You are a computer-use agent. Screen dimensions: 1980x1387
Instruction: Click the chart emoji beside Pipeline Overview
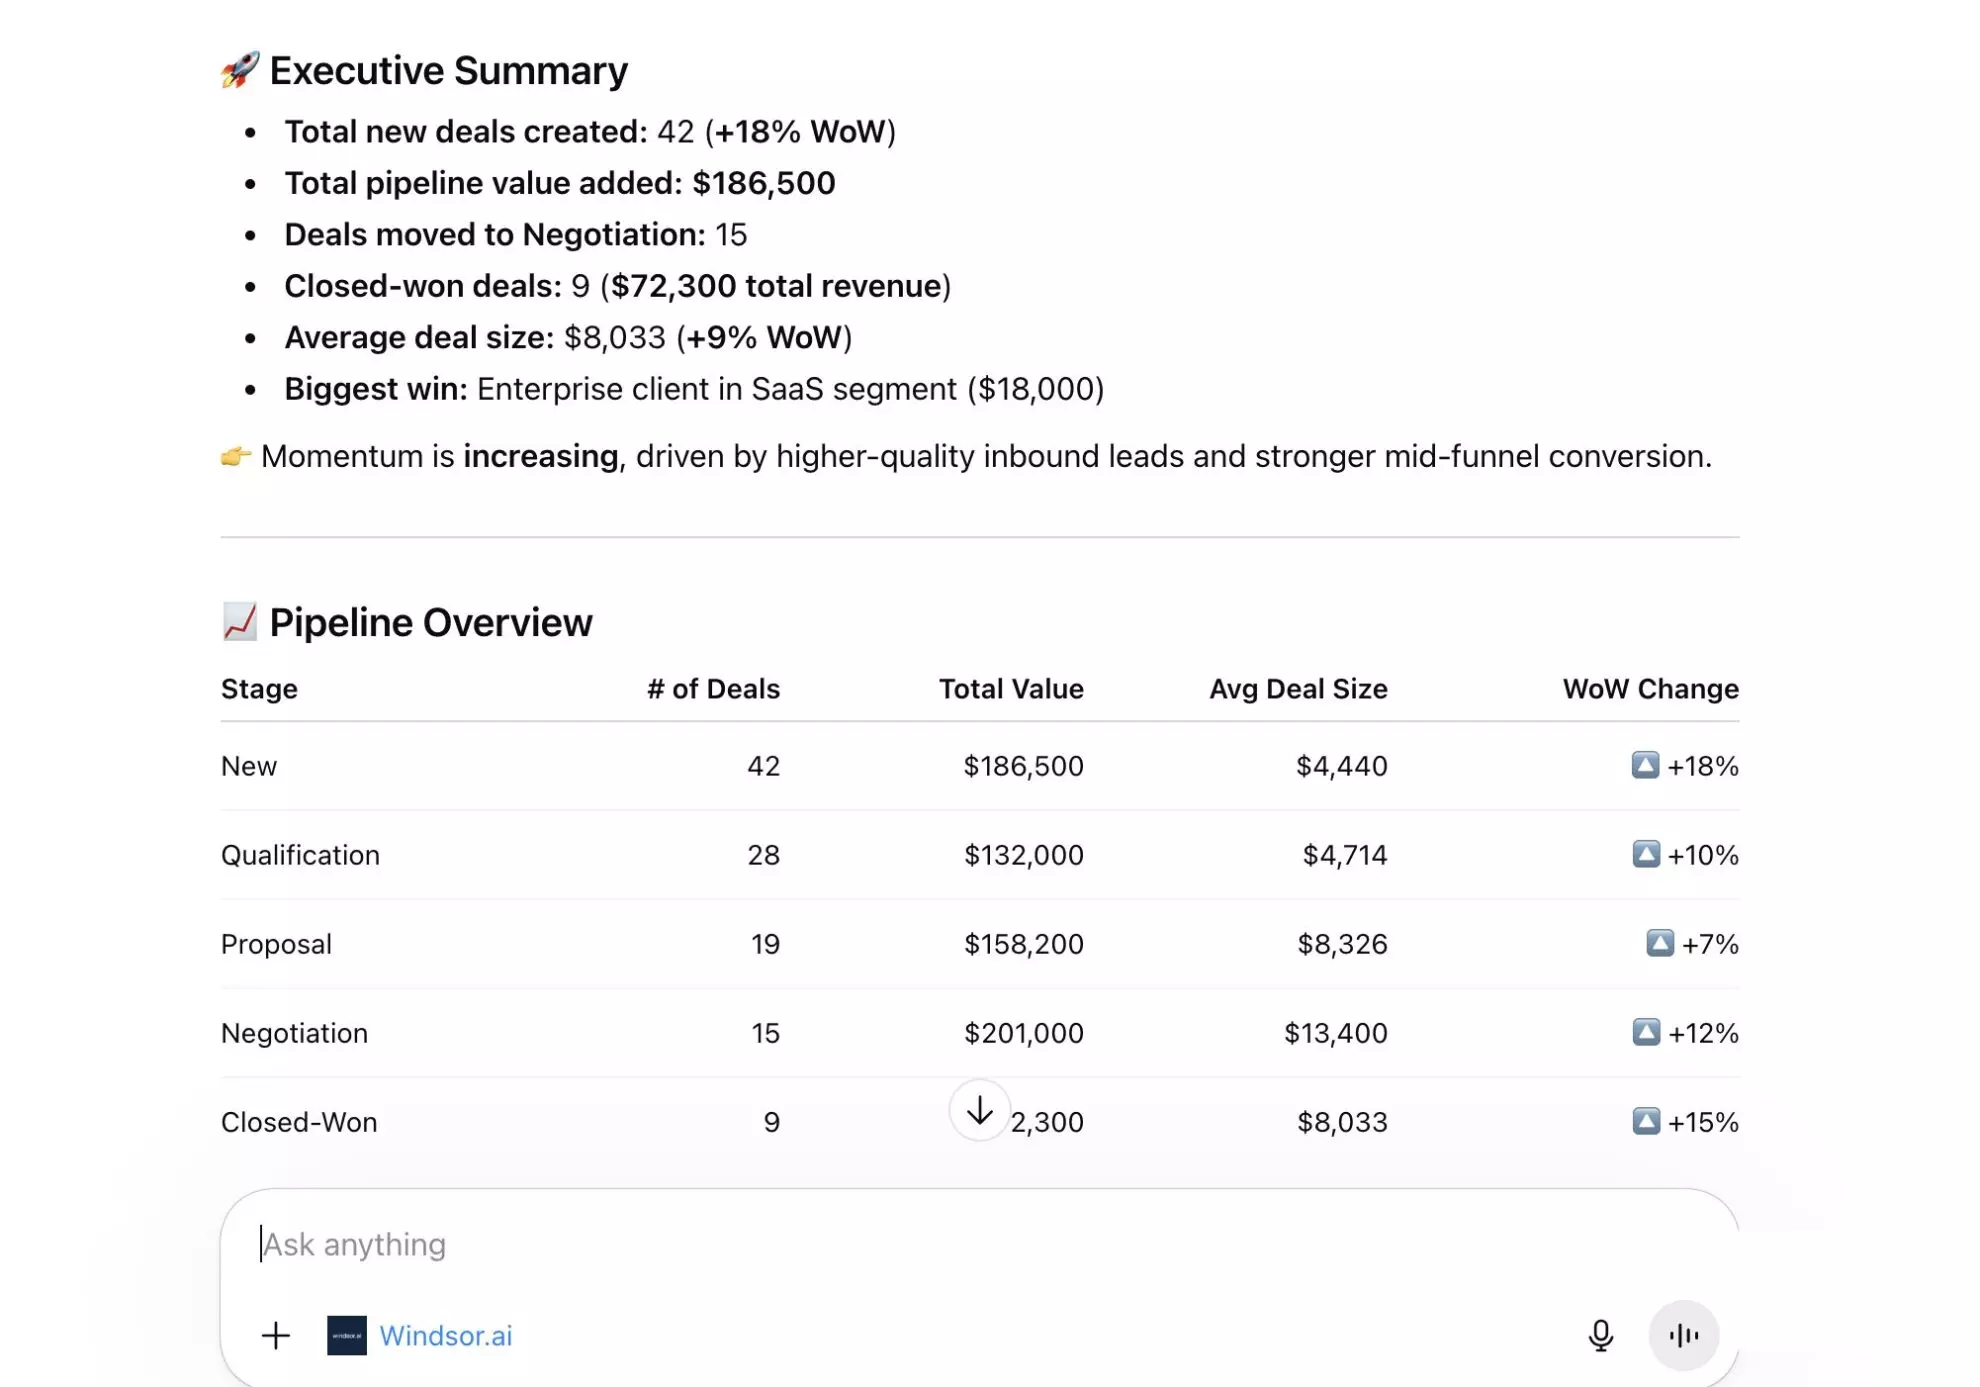[239, 621]
